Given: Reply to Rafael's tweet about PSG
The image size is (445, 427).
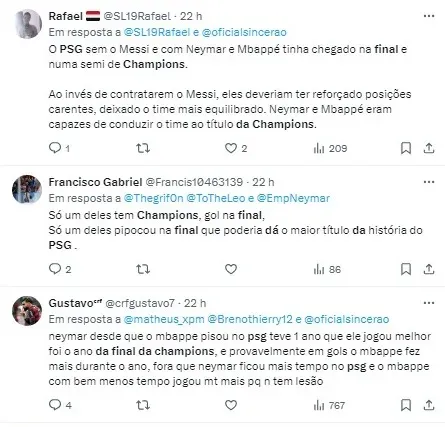Looking at the screenshot, I should [x=55, y=148].
